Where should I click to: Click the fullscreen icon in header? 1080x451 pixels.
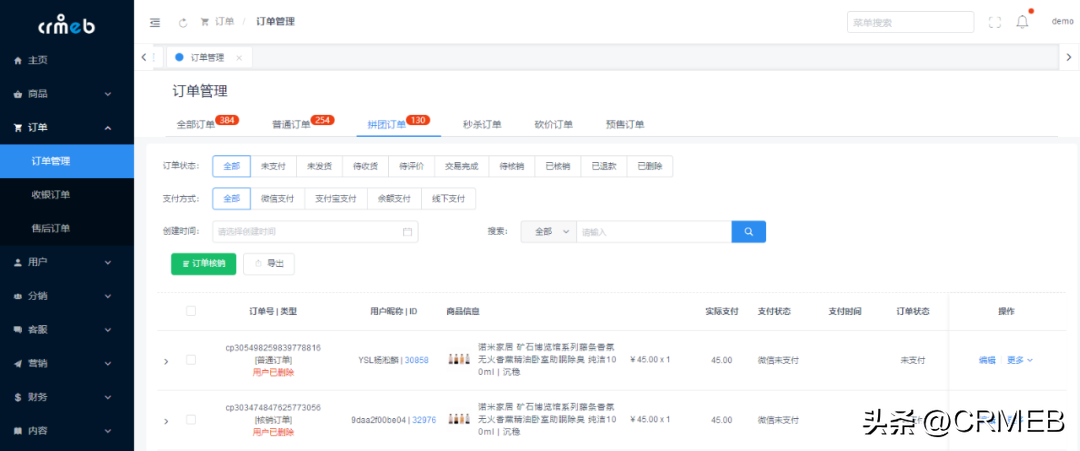pos(994,22)
